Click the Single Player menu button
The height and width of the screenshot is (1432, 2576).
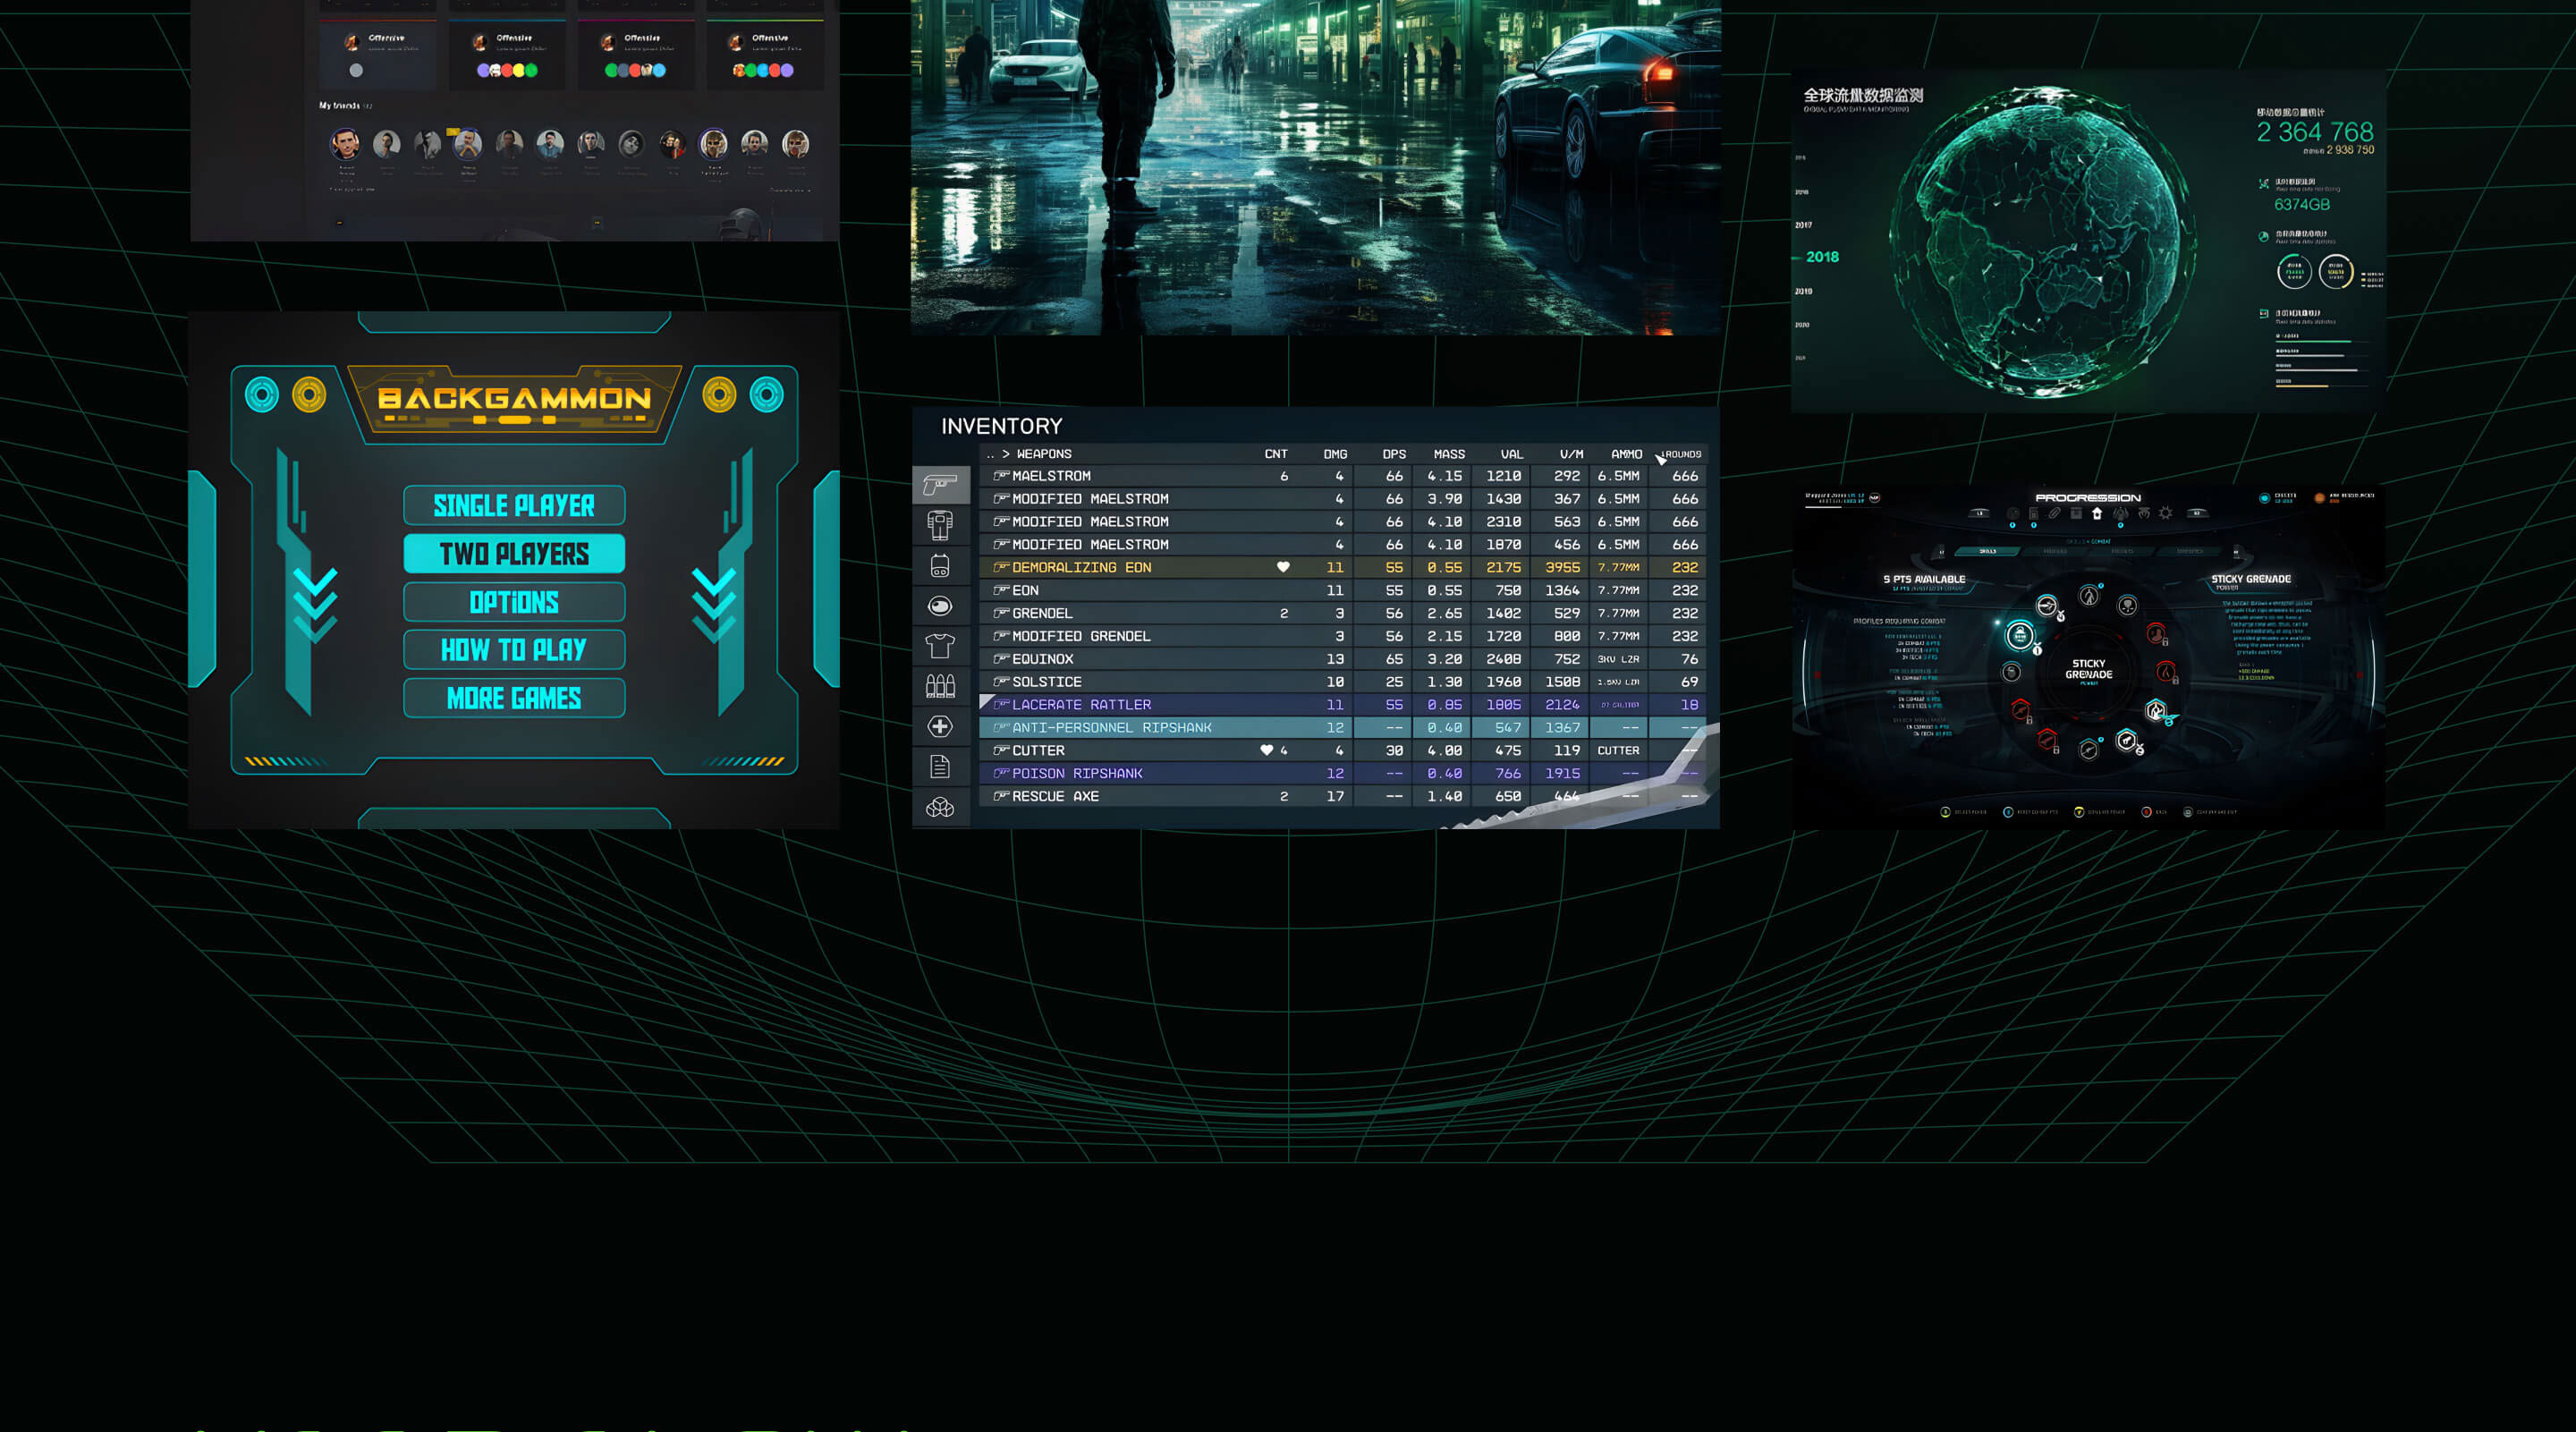click(x=514, y=506)
